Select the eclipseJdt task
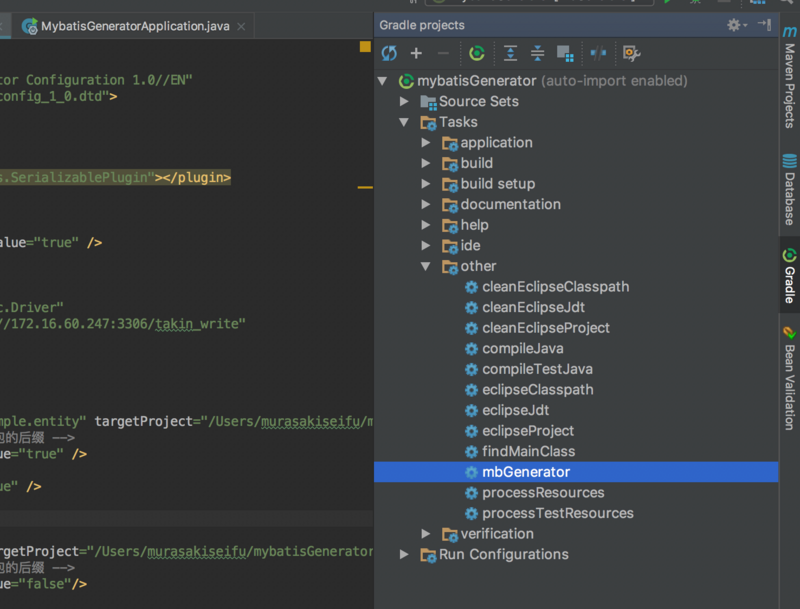800x609 pixels. tap(515, 410)
